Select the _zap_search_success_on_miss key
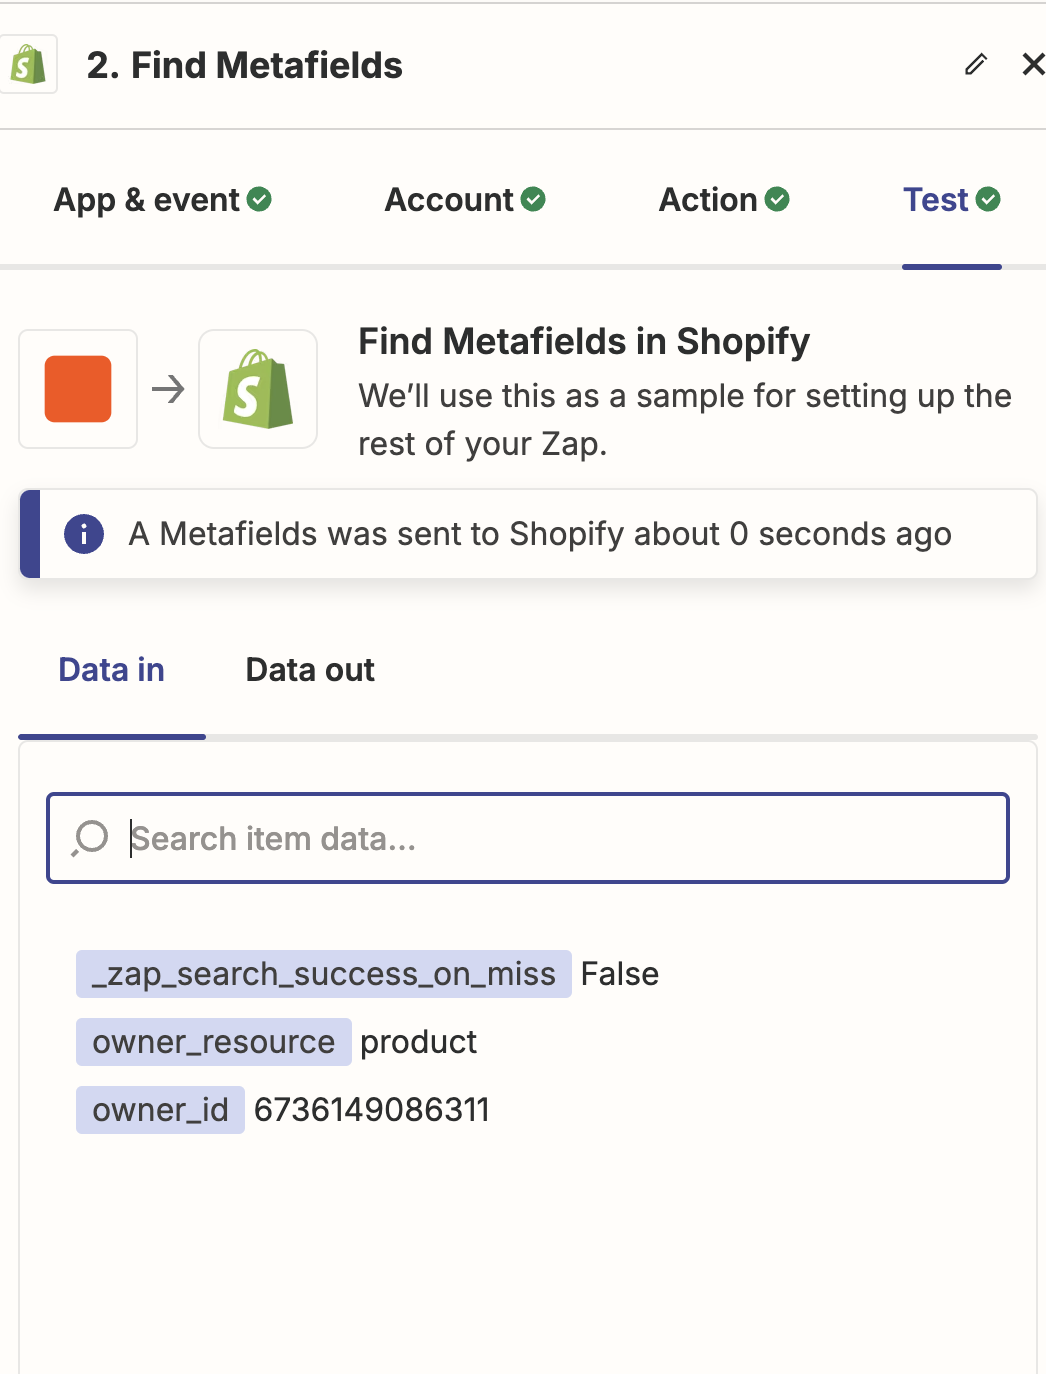 pos(324,974)
